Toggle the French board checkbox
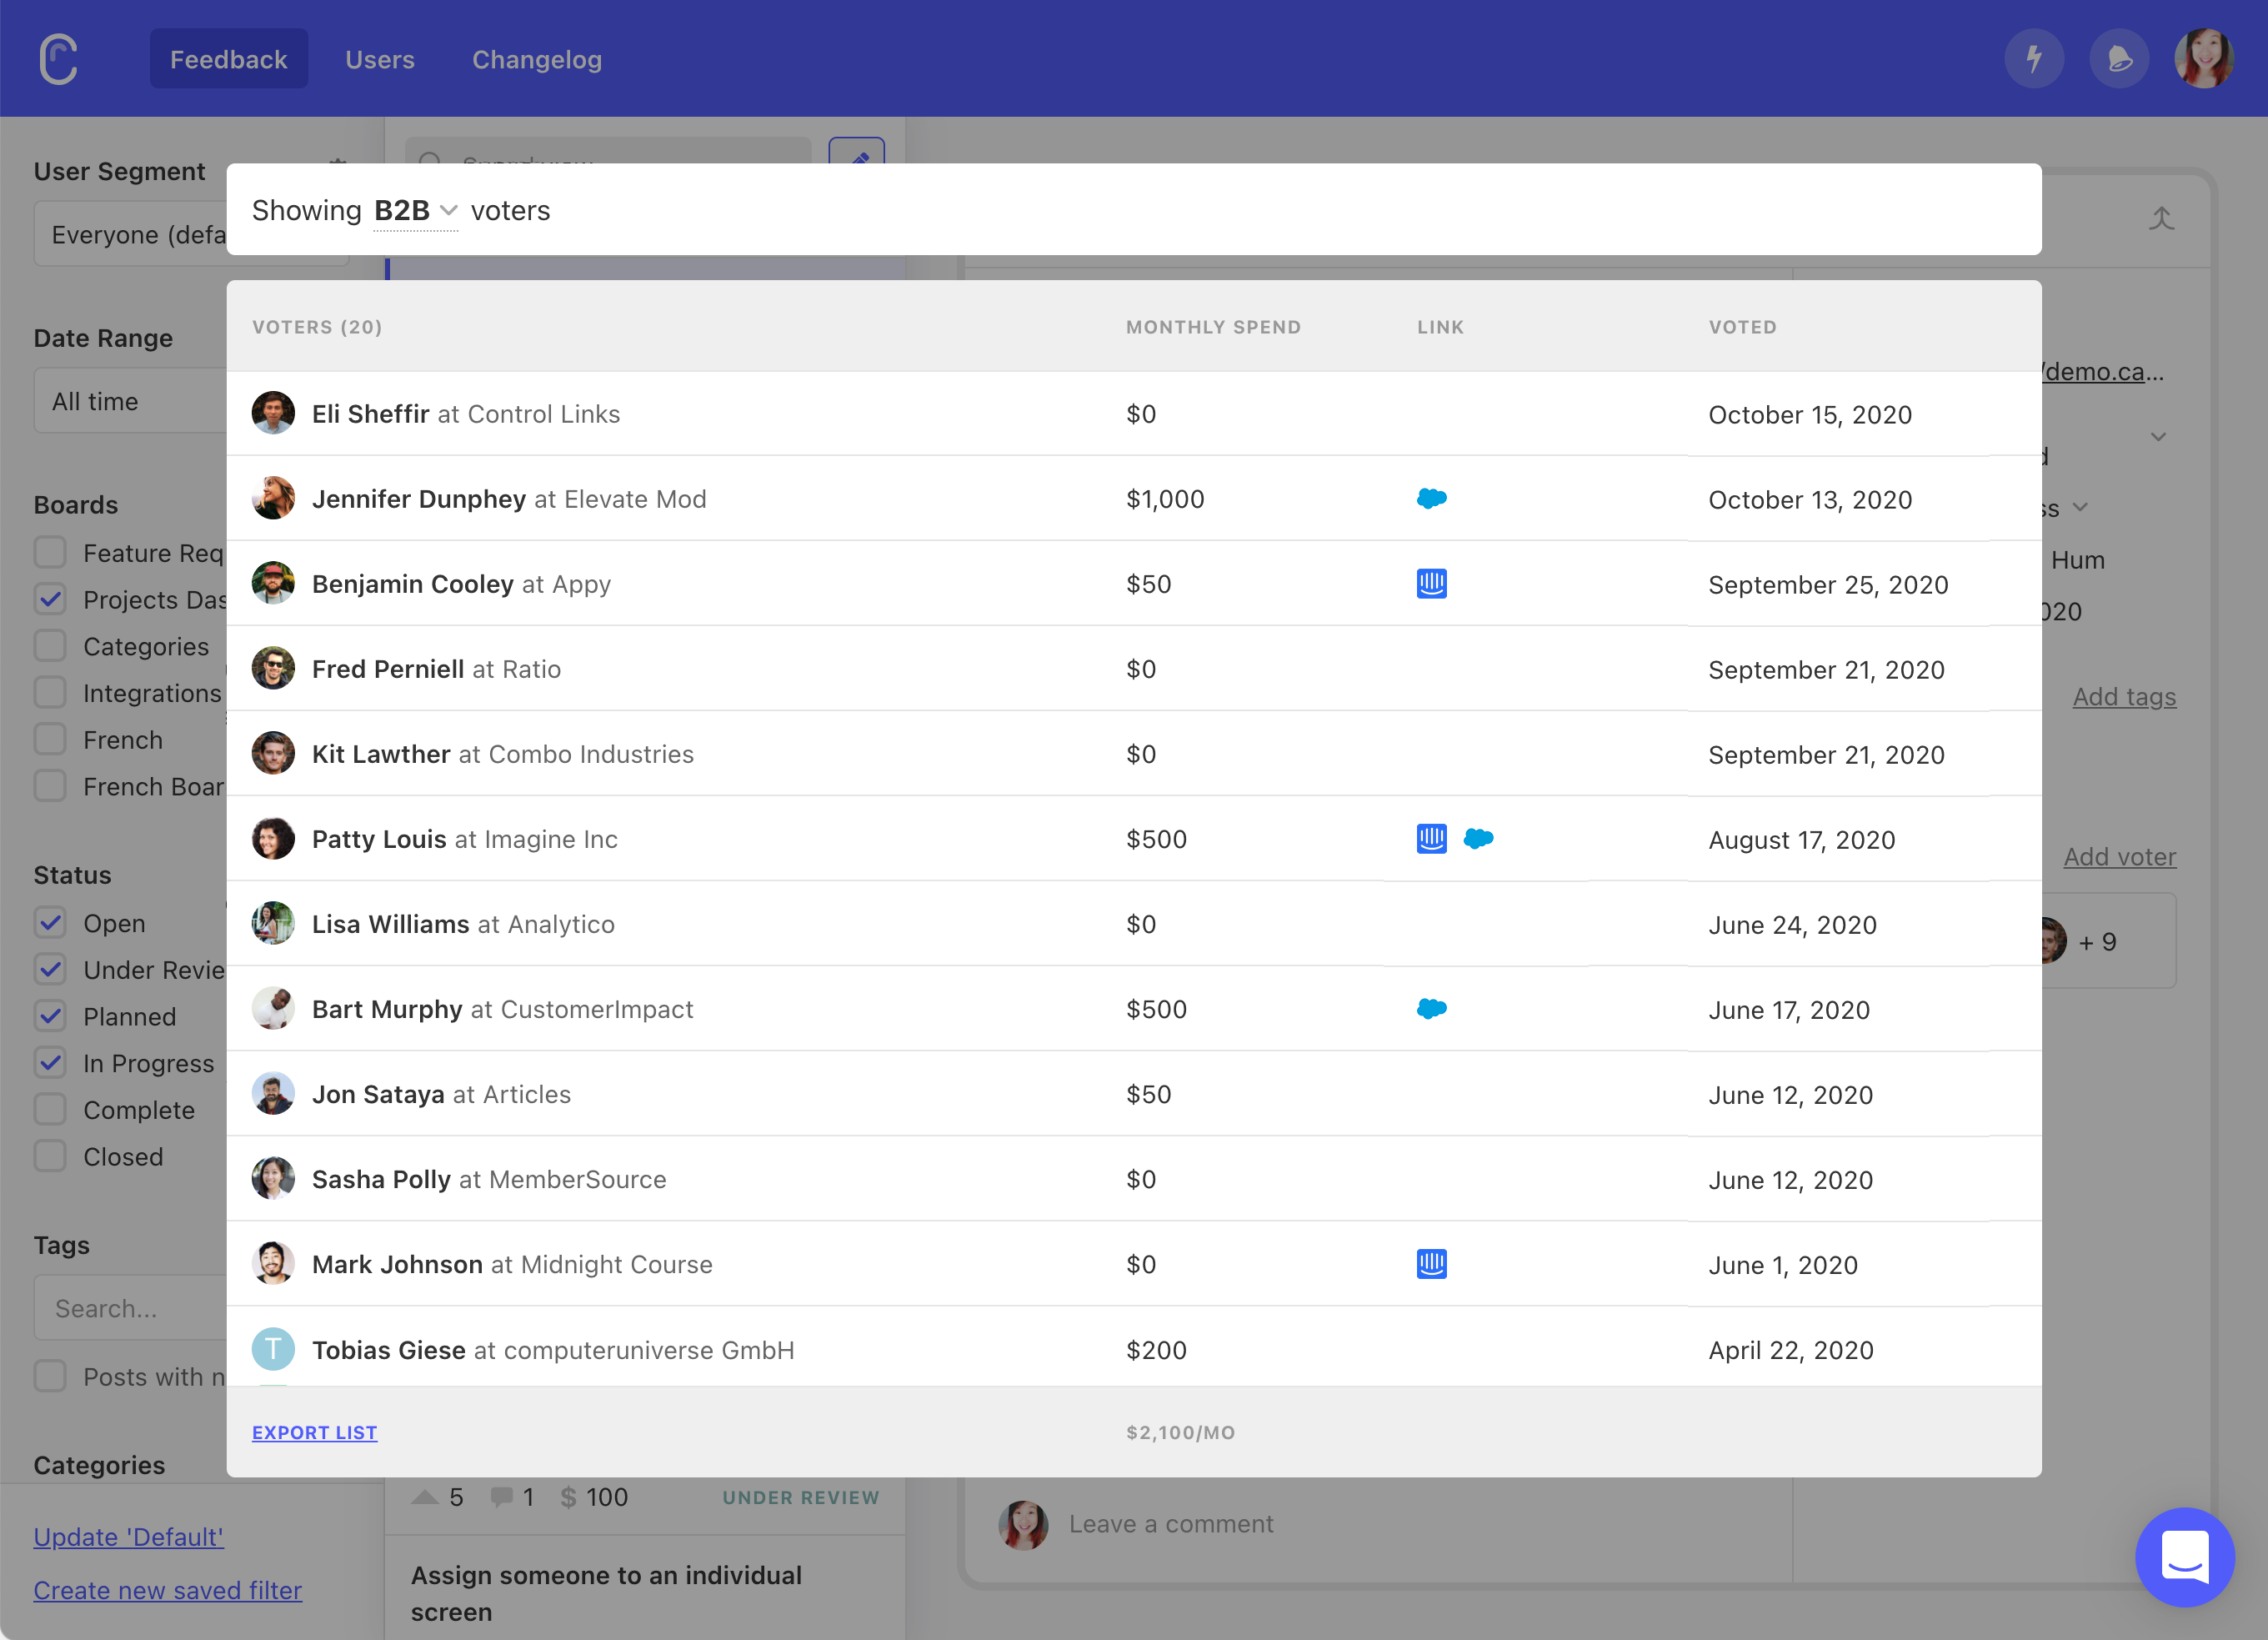 coord(50,739)
